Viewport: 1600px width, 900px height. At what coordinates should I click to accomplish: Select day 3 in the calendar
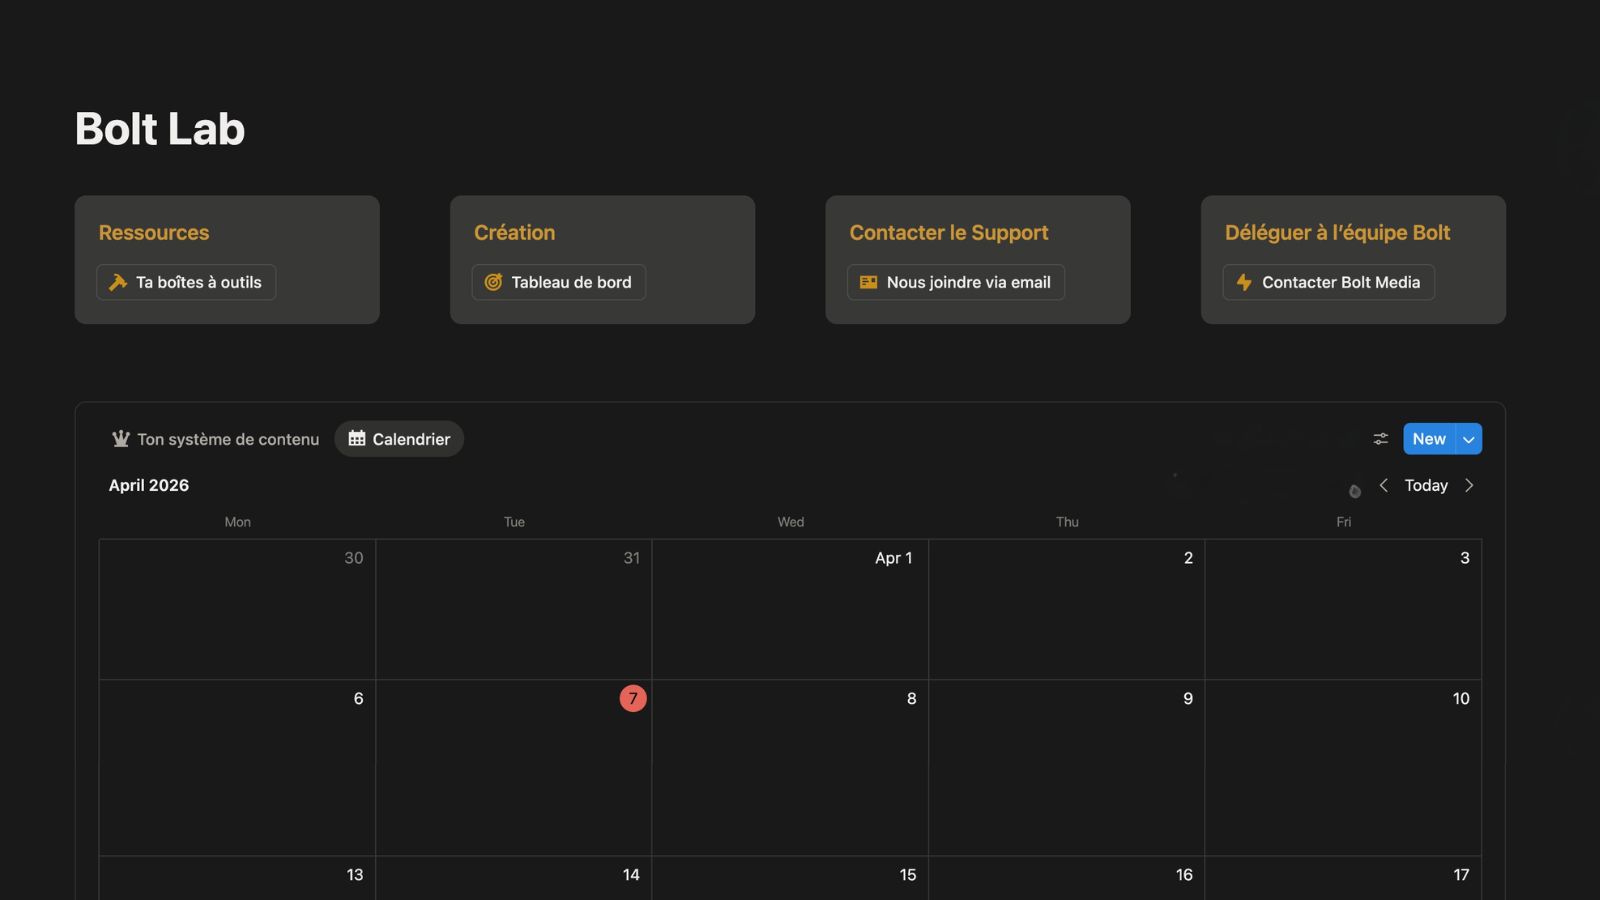pyautogui.click(x=1343, y=610)
